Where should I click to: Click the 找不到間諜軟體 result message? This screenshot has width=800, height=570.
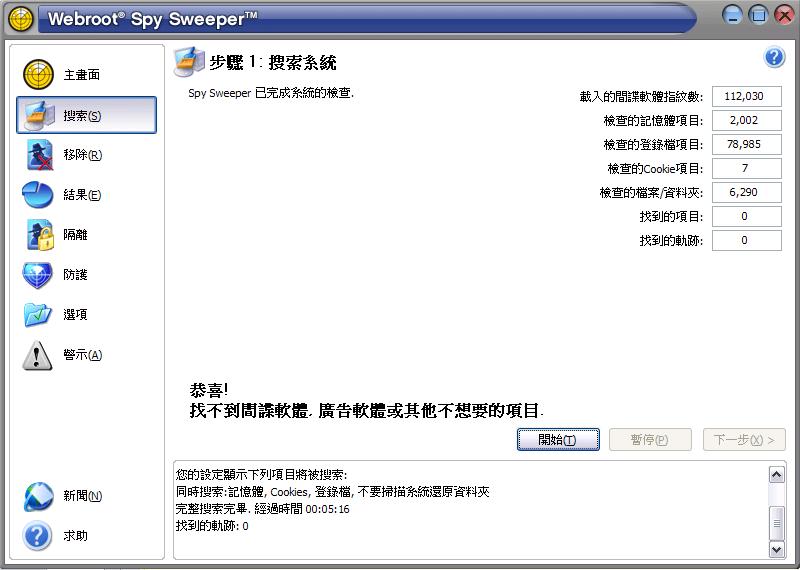click(366, 410)
